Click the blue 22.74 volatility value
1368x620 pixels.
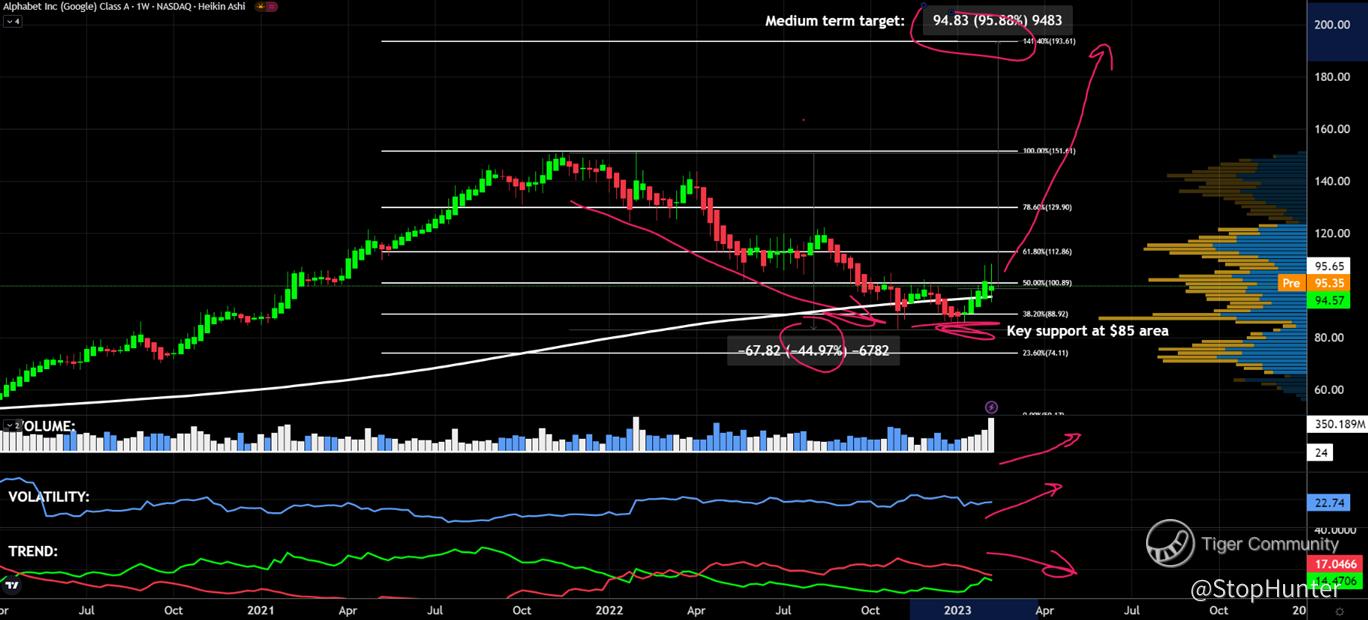1328,504
